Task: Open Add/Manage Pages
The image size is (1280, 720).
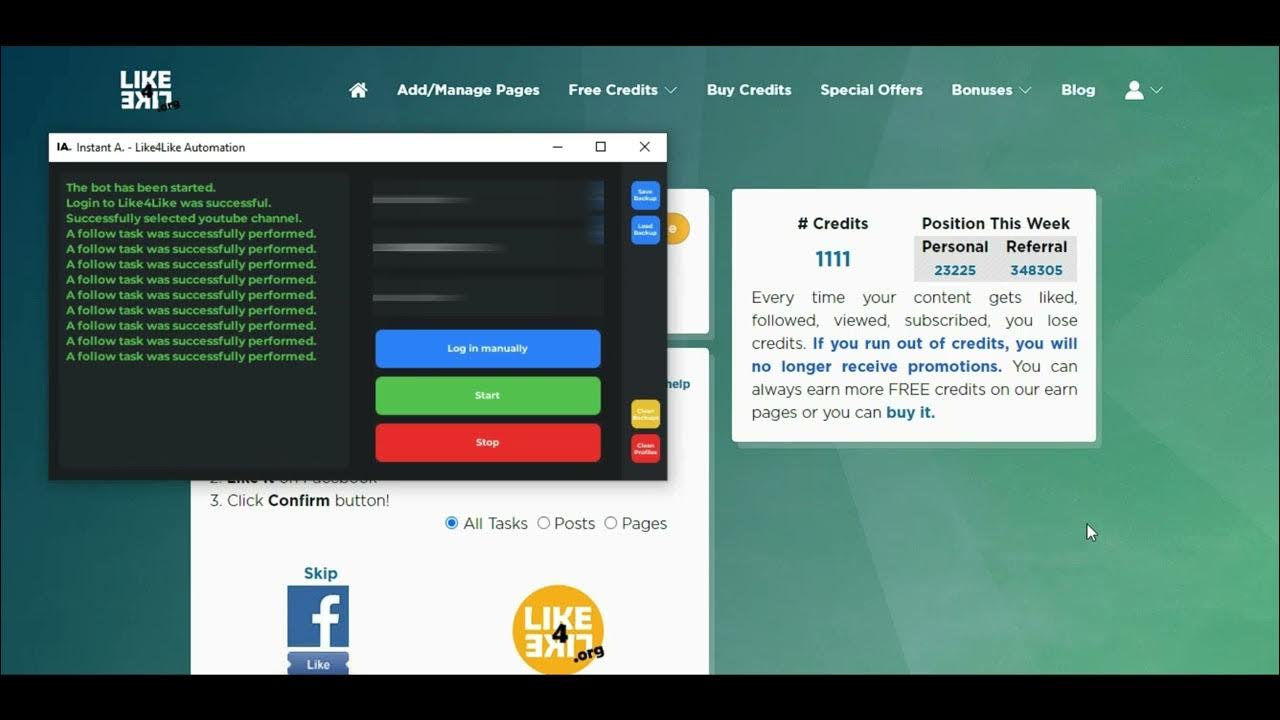Action: coord(468,90)
